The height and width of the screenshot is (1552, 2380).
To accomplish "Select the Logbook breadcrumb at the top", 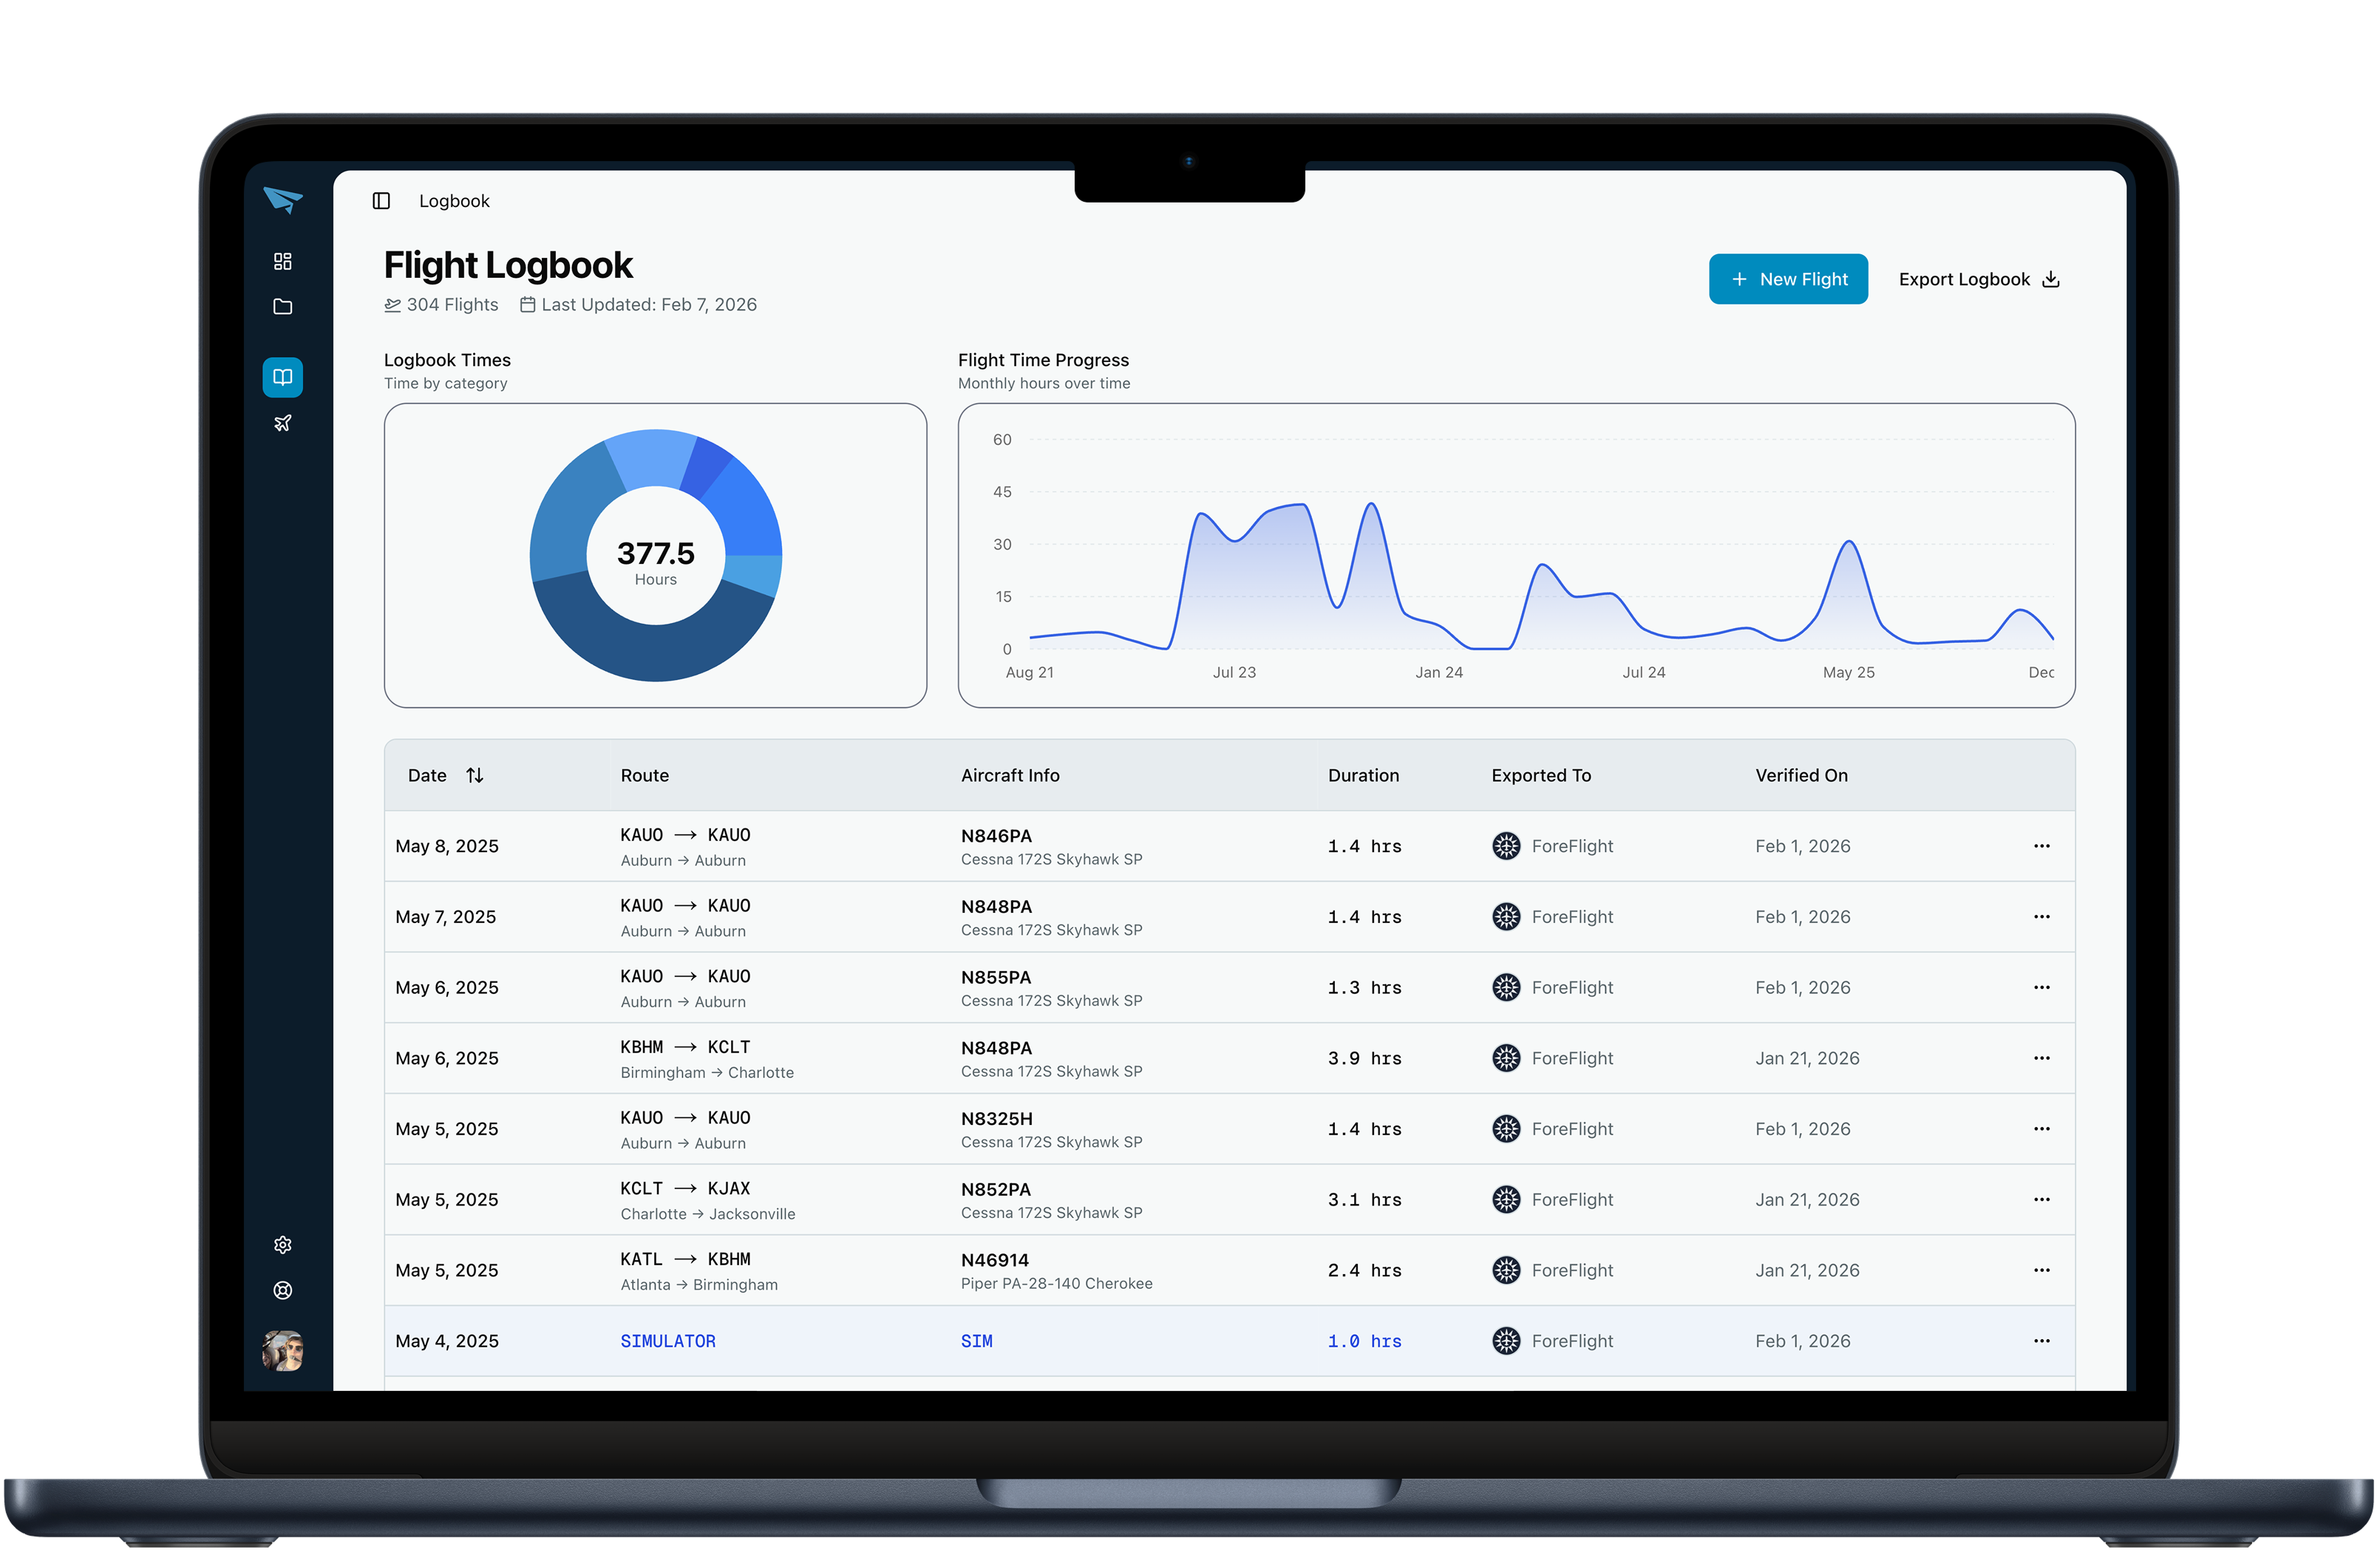I will [455, 200].
